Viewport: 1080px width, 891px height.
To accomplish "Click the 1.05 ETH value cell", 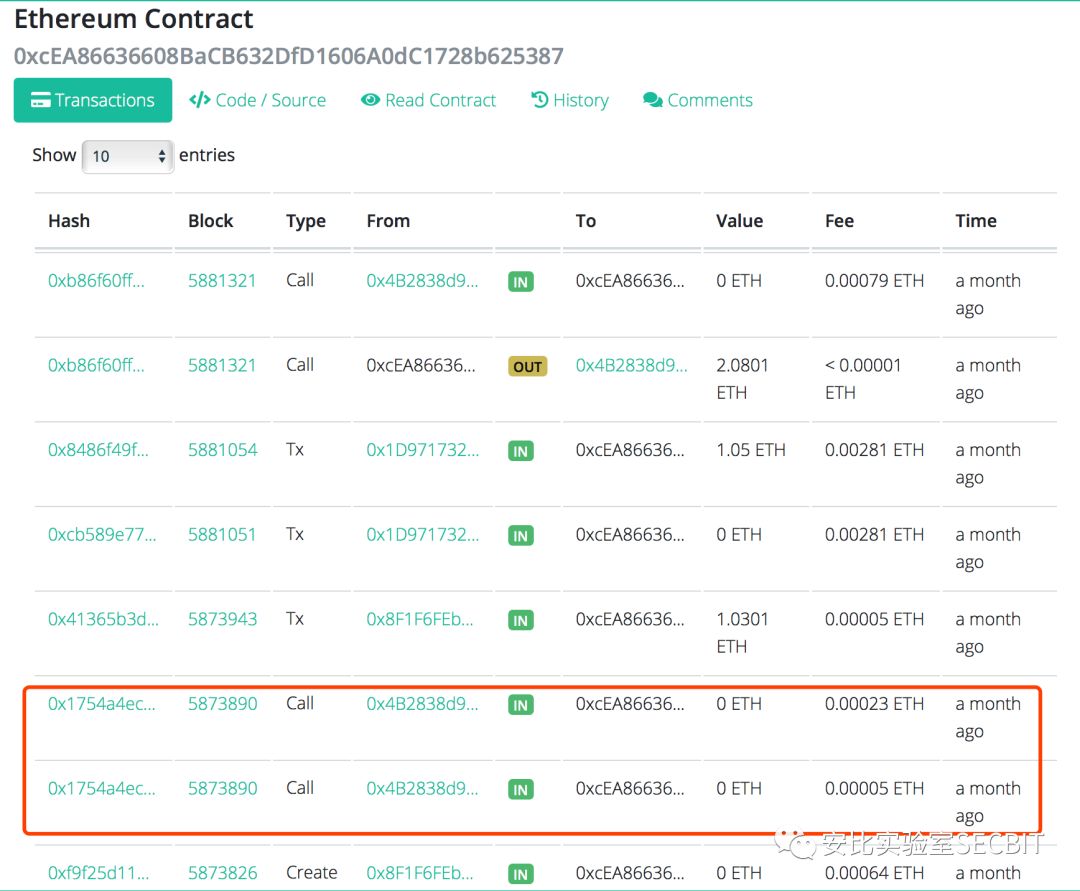I will (x=751, y=450).
